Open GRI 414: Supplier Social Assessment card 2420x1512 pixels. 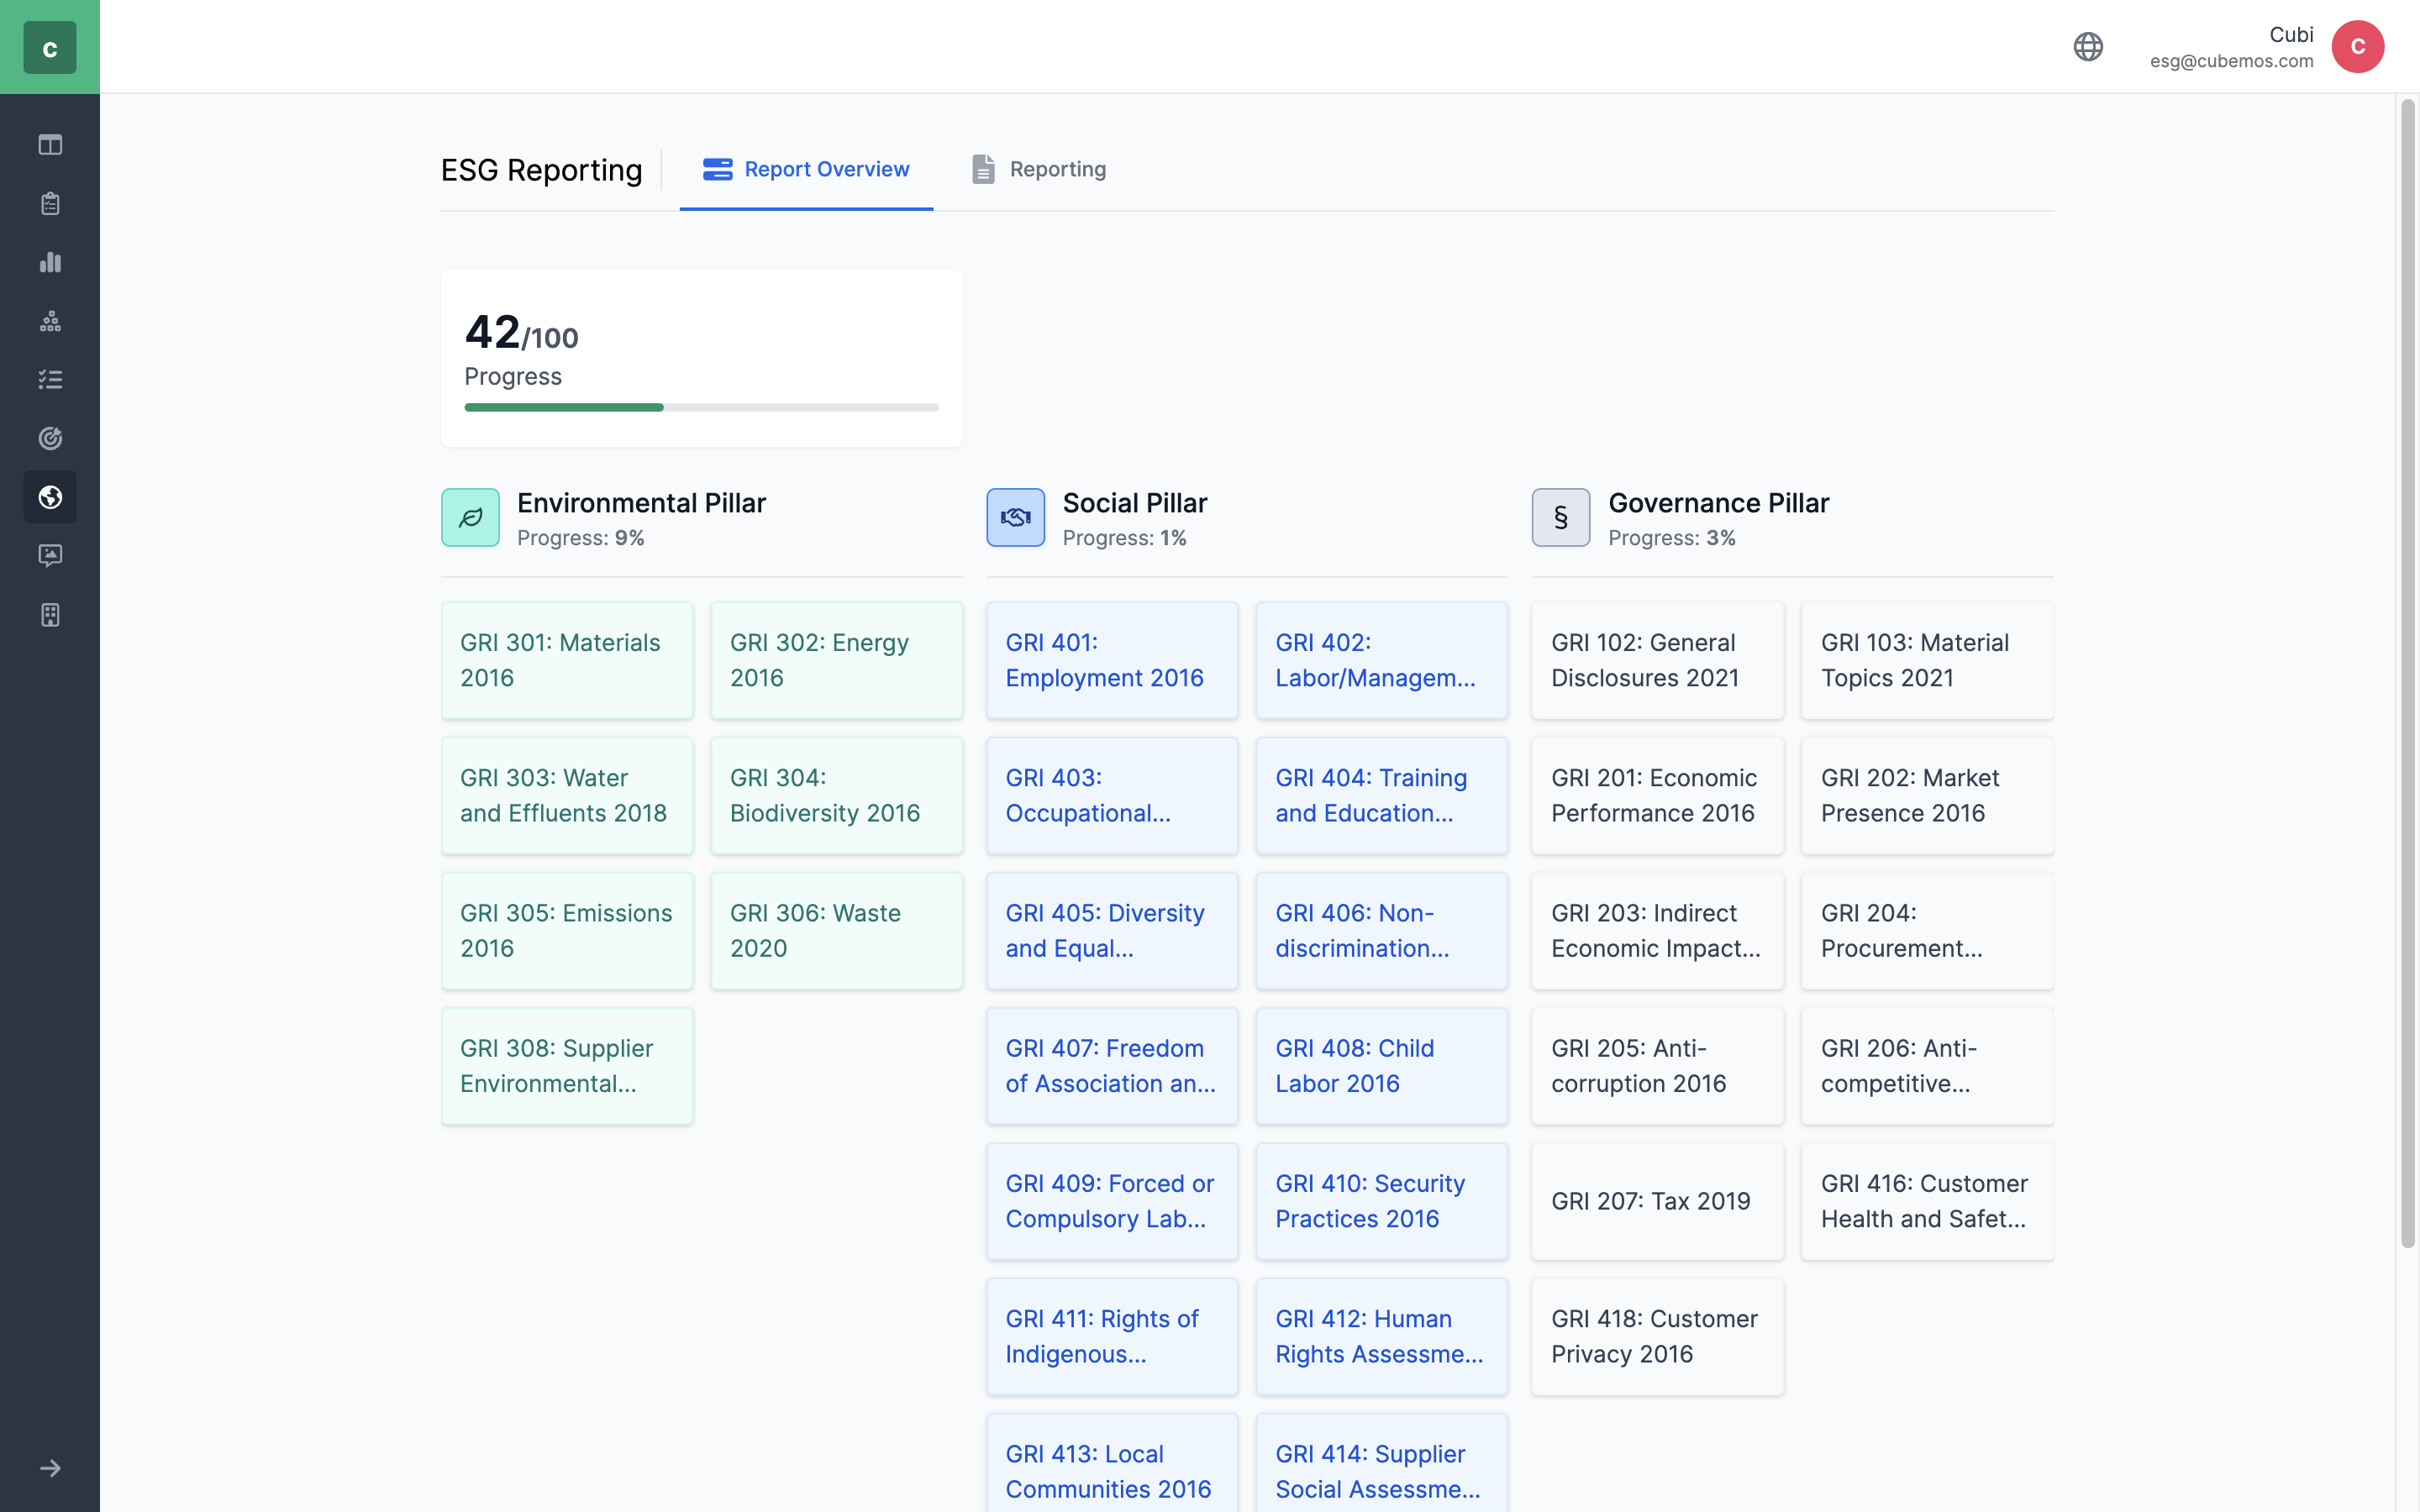[x=1382, y=1463]
